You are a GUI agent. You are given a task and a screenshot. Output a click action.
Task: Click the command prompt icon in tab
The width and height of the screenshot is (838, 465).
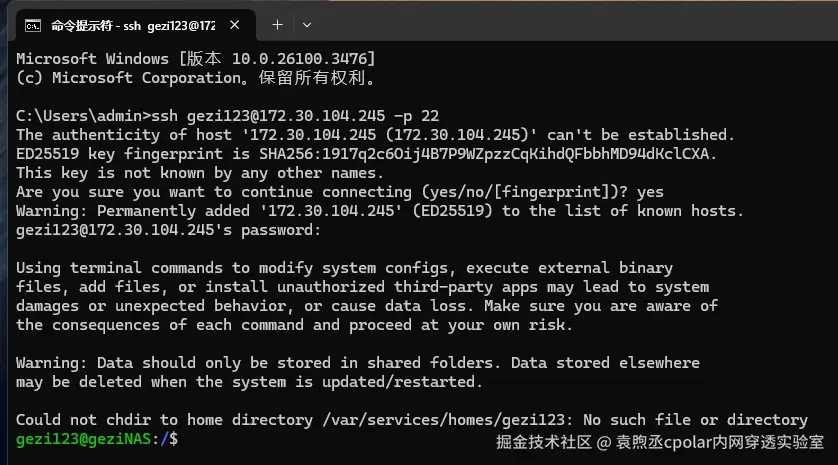click(32, 24)
